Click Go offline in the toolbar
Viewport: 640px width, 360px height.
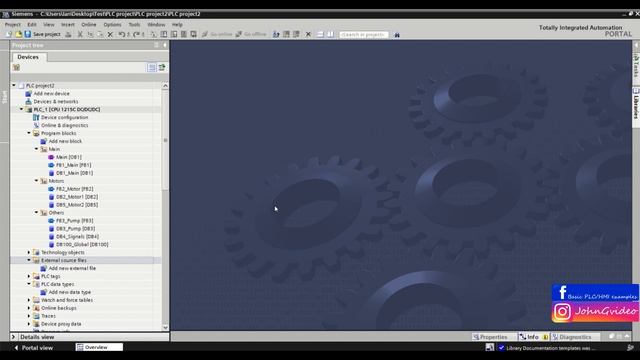[x=251, y=34]
